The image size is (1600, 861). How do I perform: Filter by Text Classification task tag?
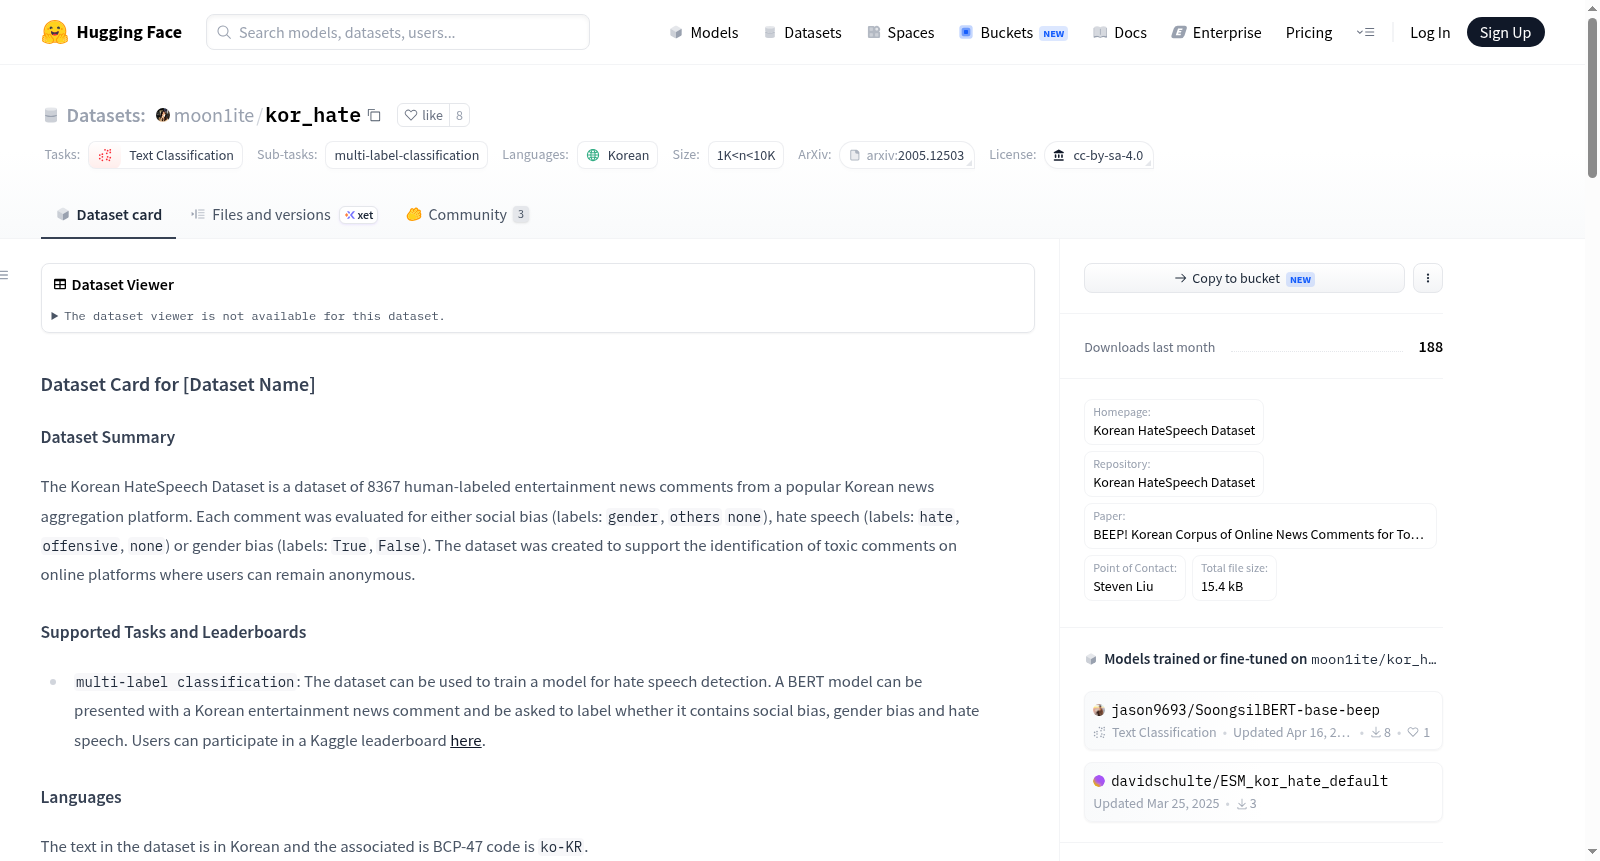pos(166,155)
